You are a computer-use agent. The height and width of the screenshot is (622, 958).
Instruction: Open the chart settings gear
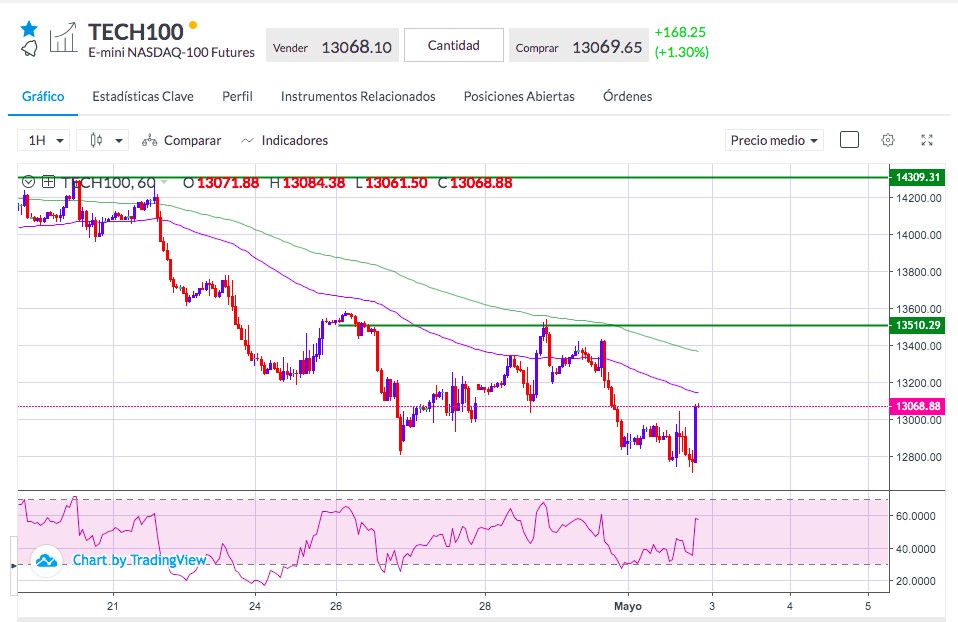[x=888, y=140]
